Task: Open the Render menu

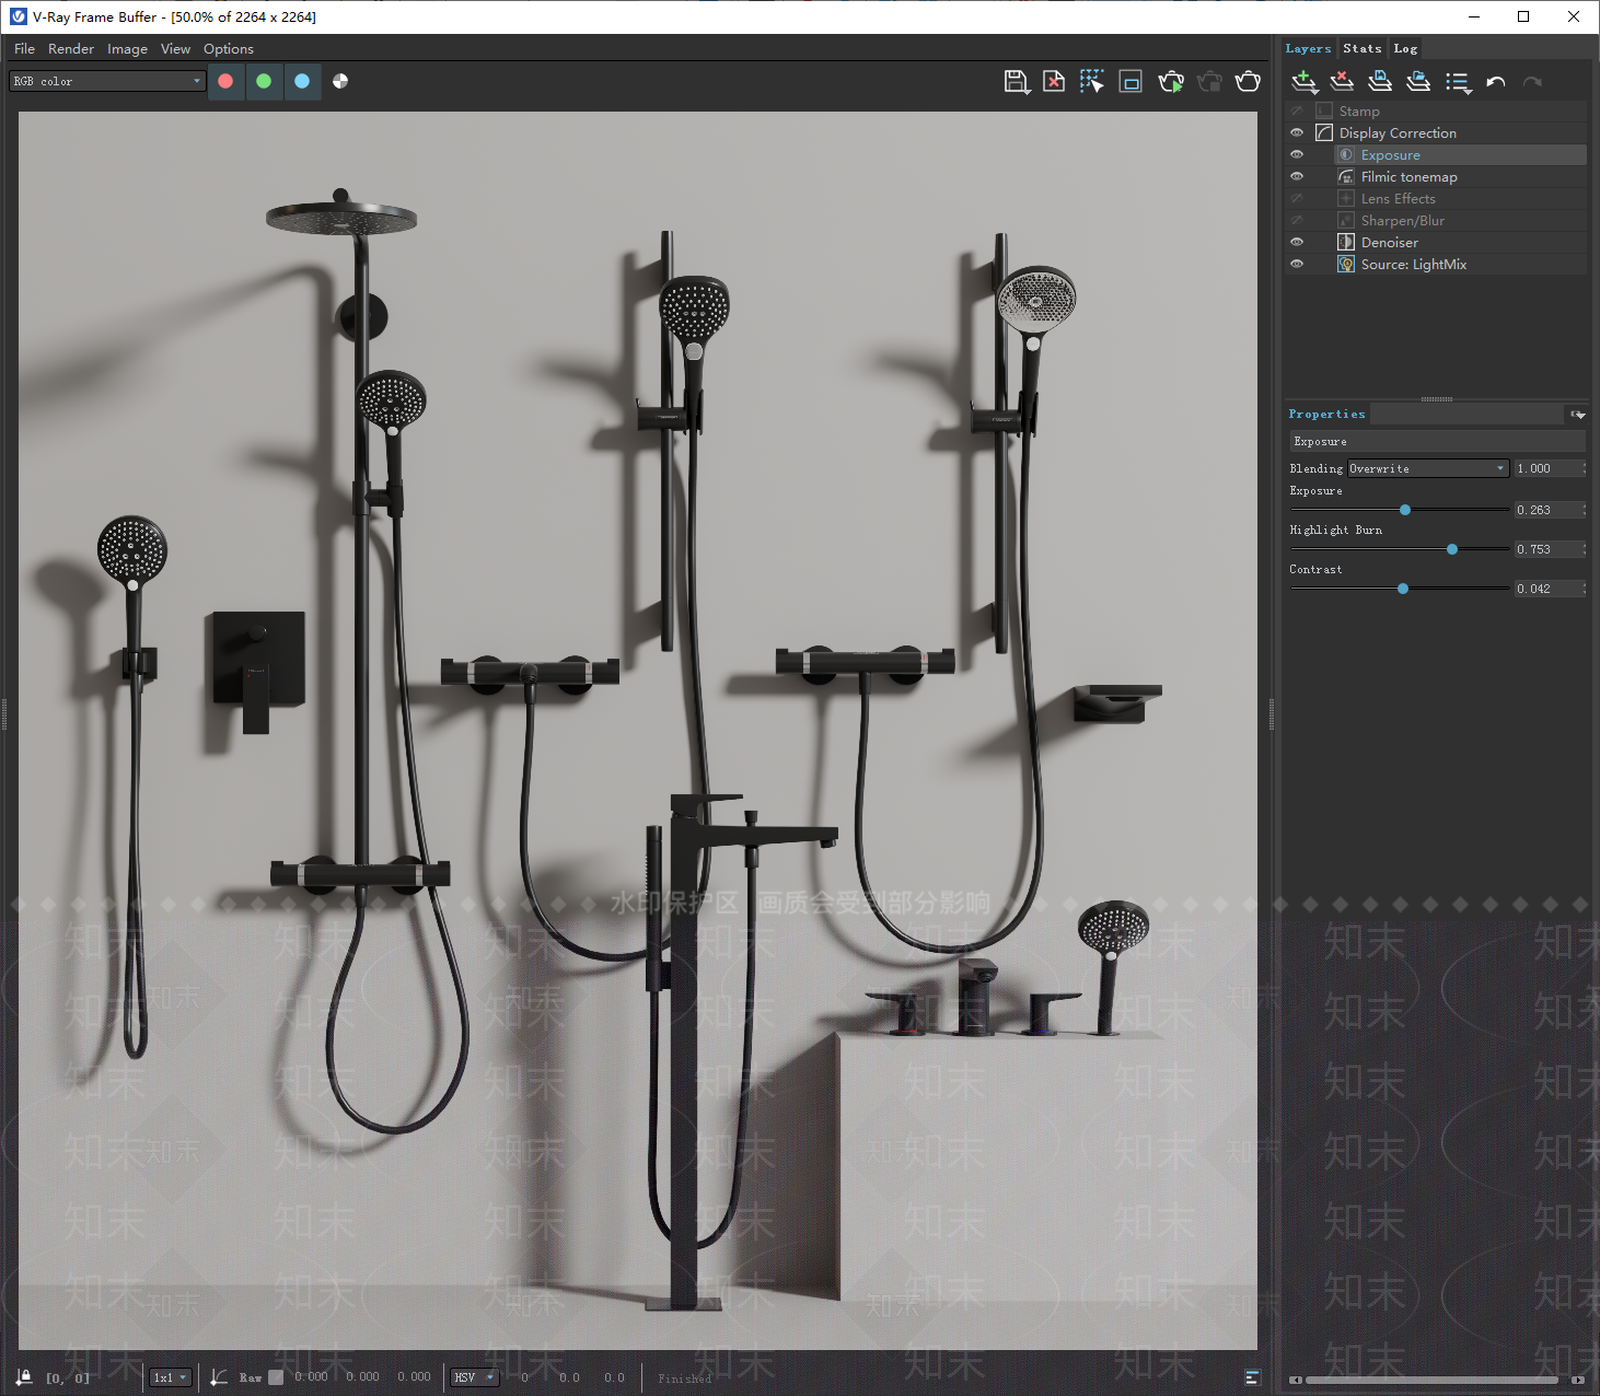Action: (71, 48)
